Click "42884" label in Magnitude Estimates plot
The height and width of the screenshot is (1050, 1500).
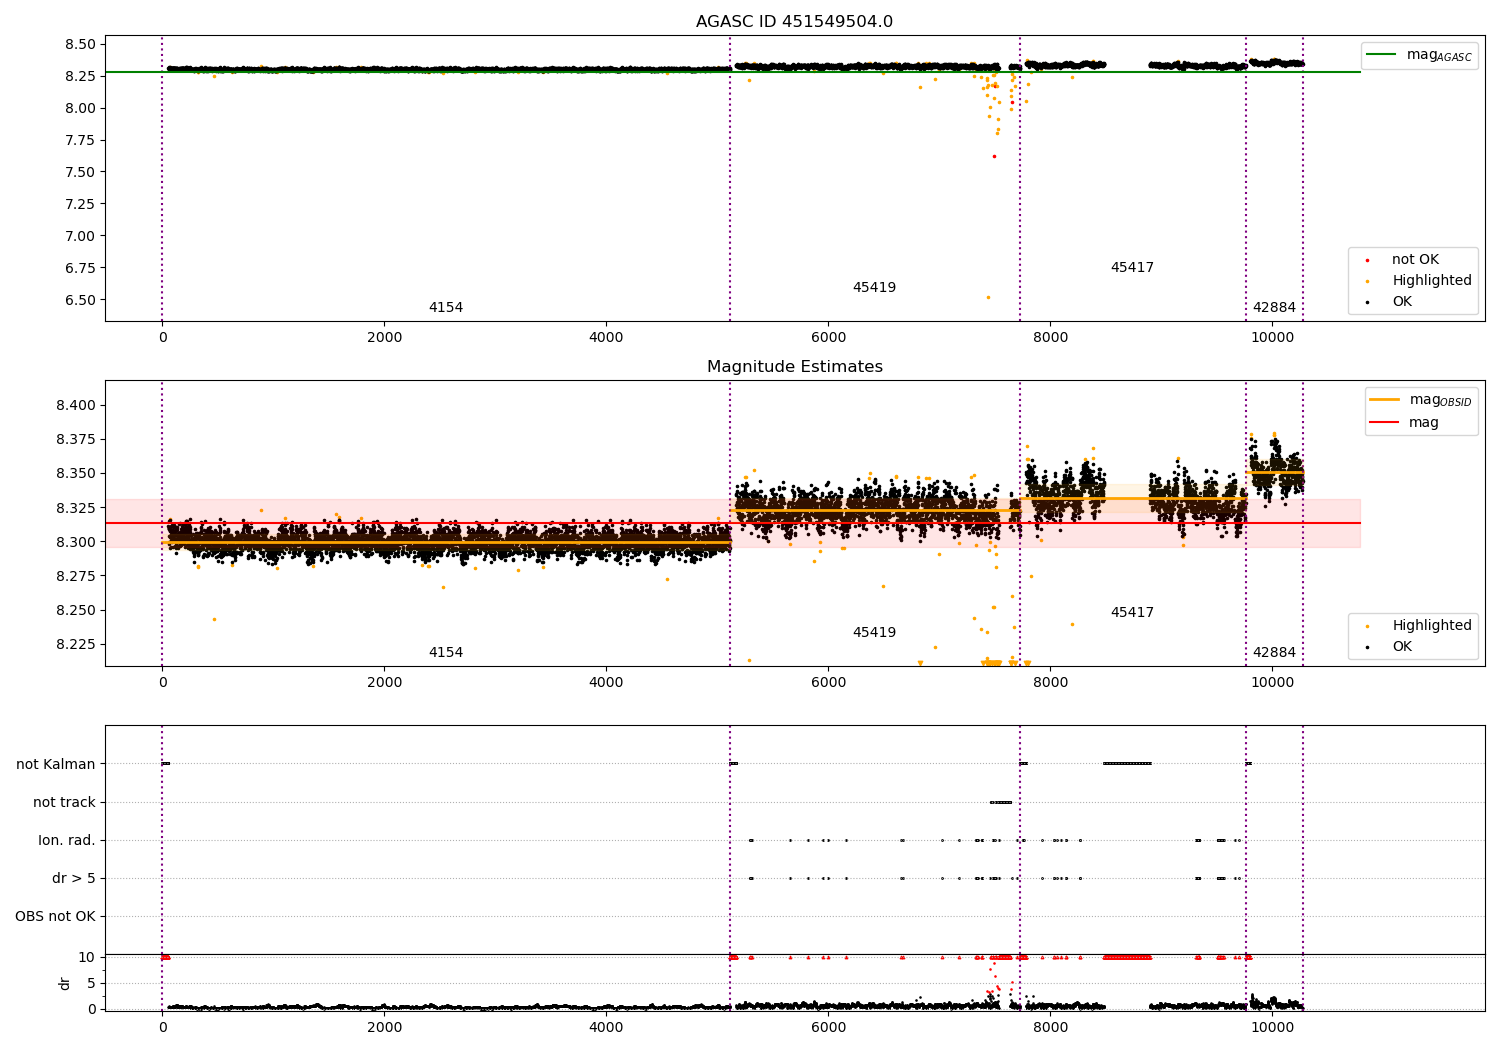(x=1274, y=653)
